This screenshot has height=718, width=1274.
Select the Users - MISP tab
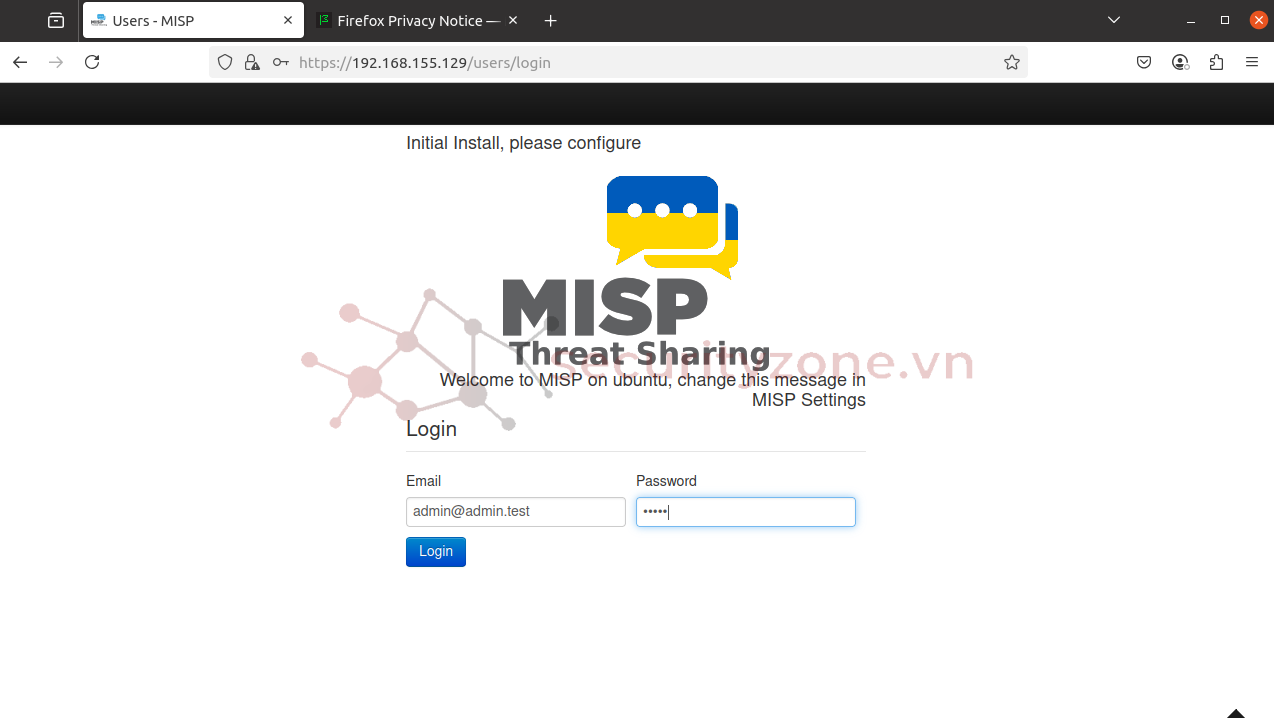click(x=180, y=20)
